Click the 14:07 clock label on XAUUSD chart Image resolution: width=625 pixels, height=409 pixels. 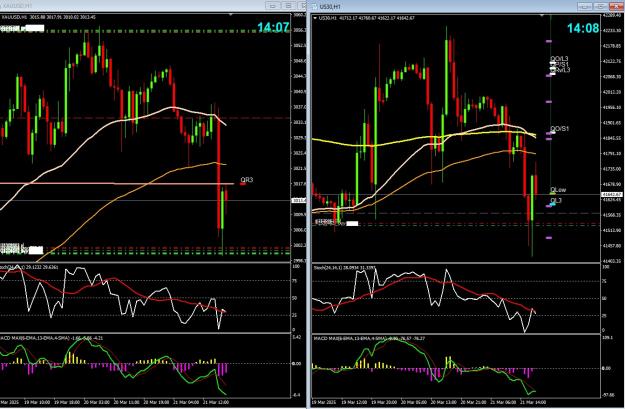coord(273,27)
